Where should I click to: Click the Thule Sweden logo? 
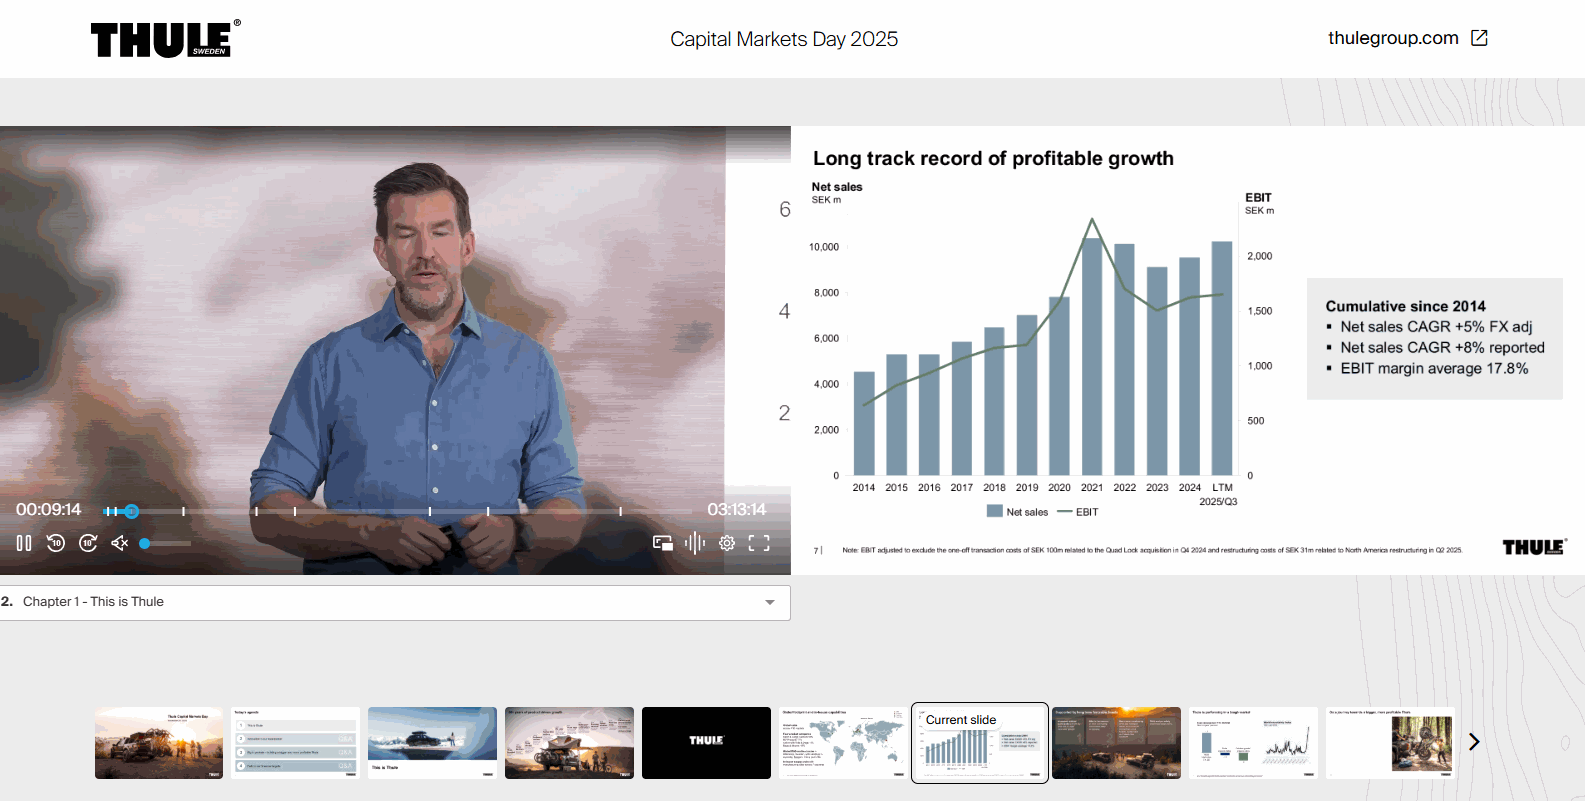pyautogui.click(x=166, y=39)
